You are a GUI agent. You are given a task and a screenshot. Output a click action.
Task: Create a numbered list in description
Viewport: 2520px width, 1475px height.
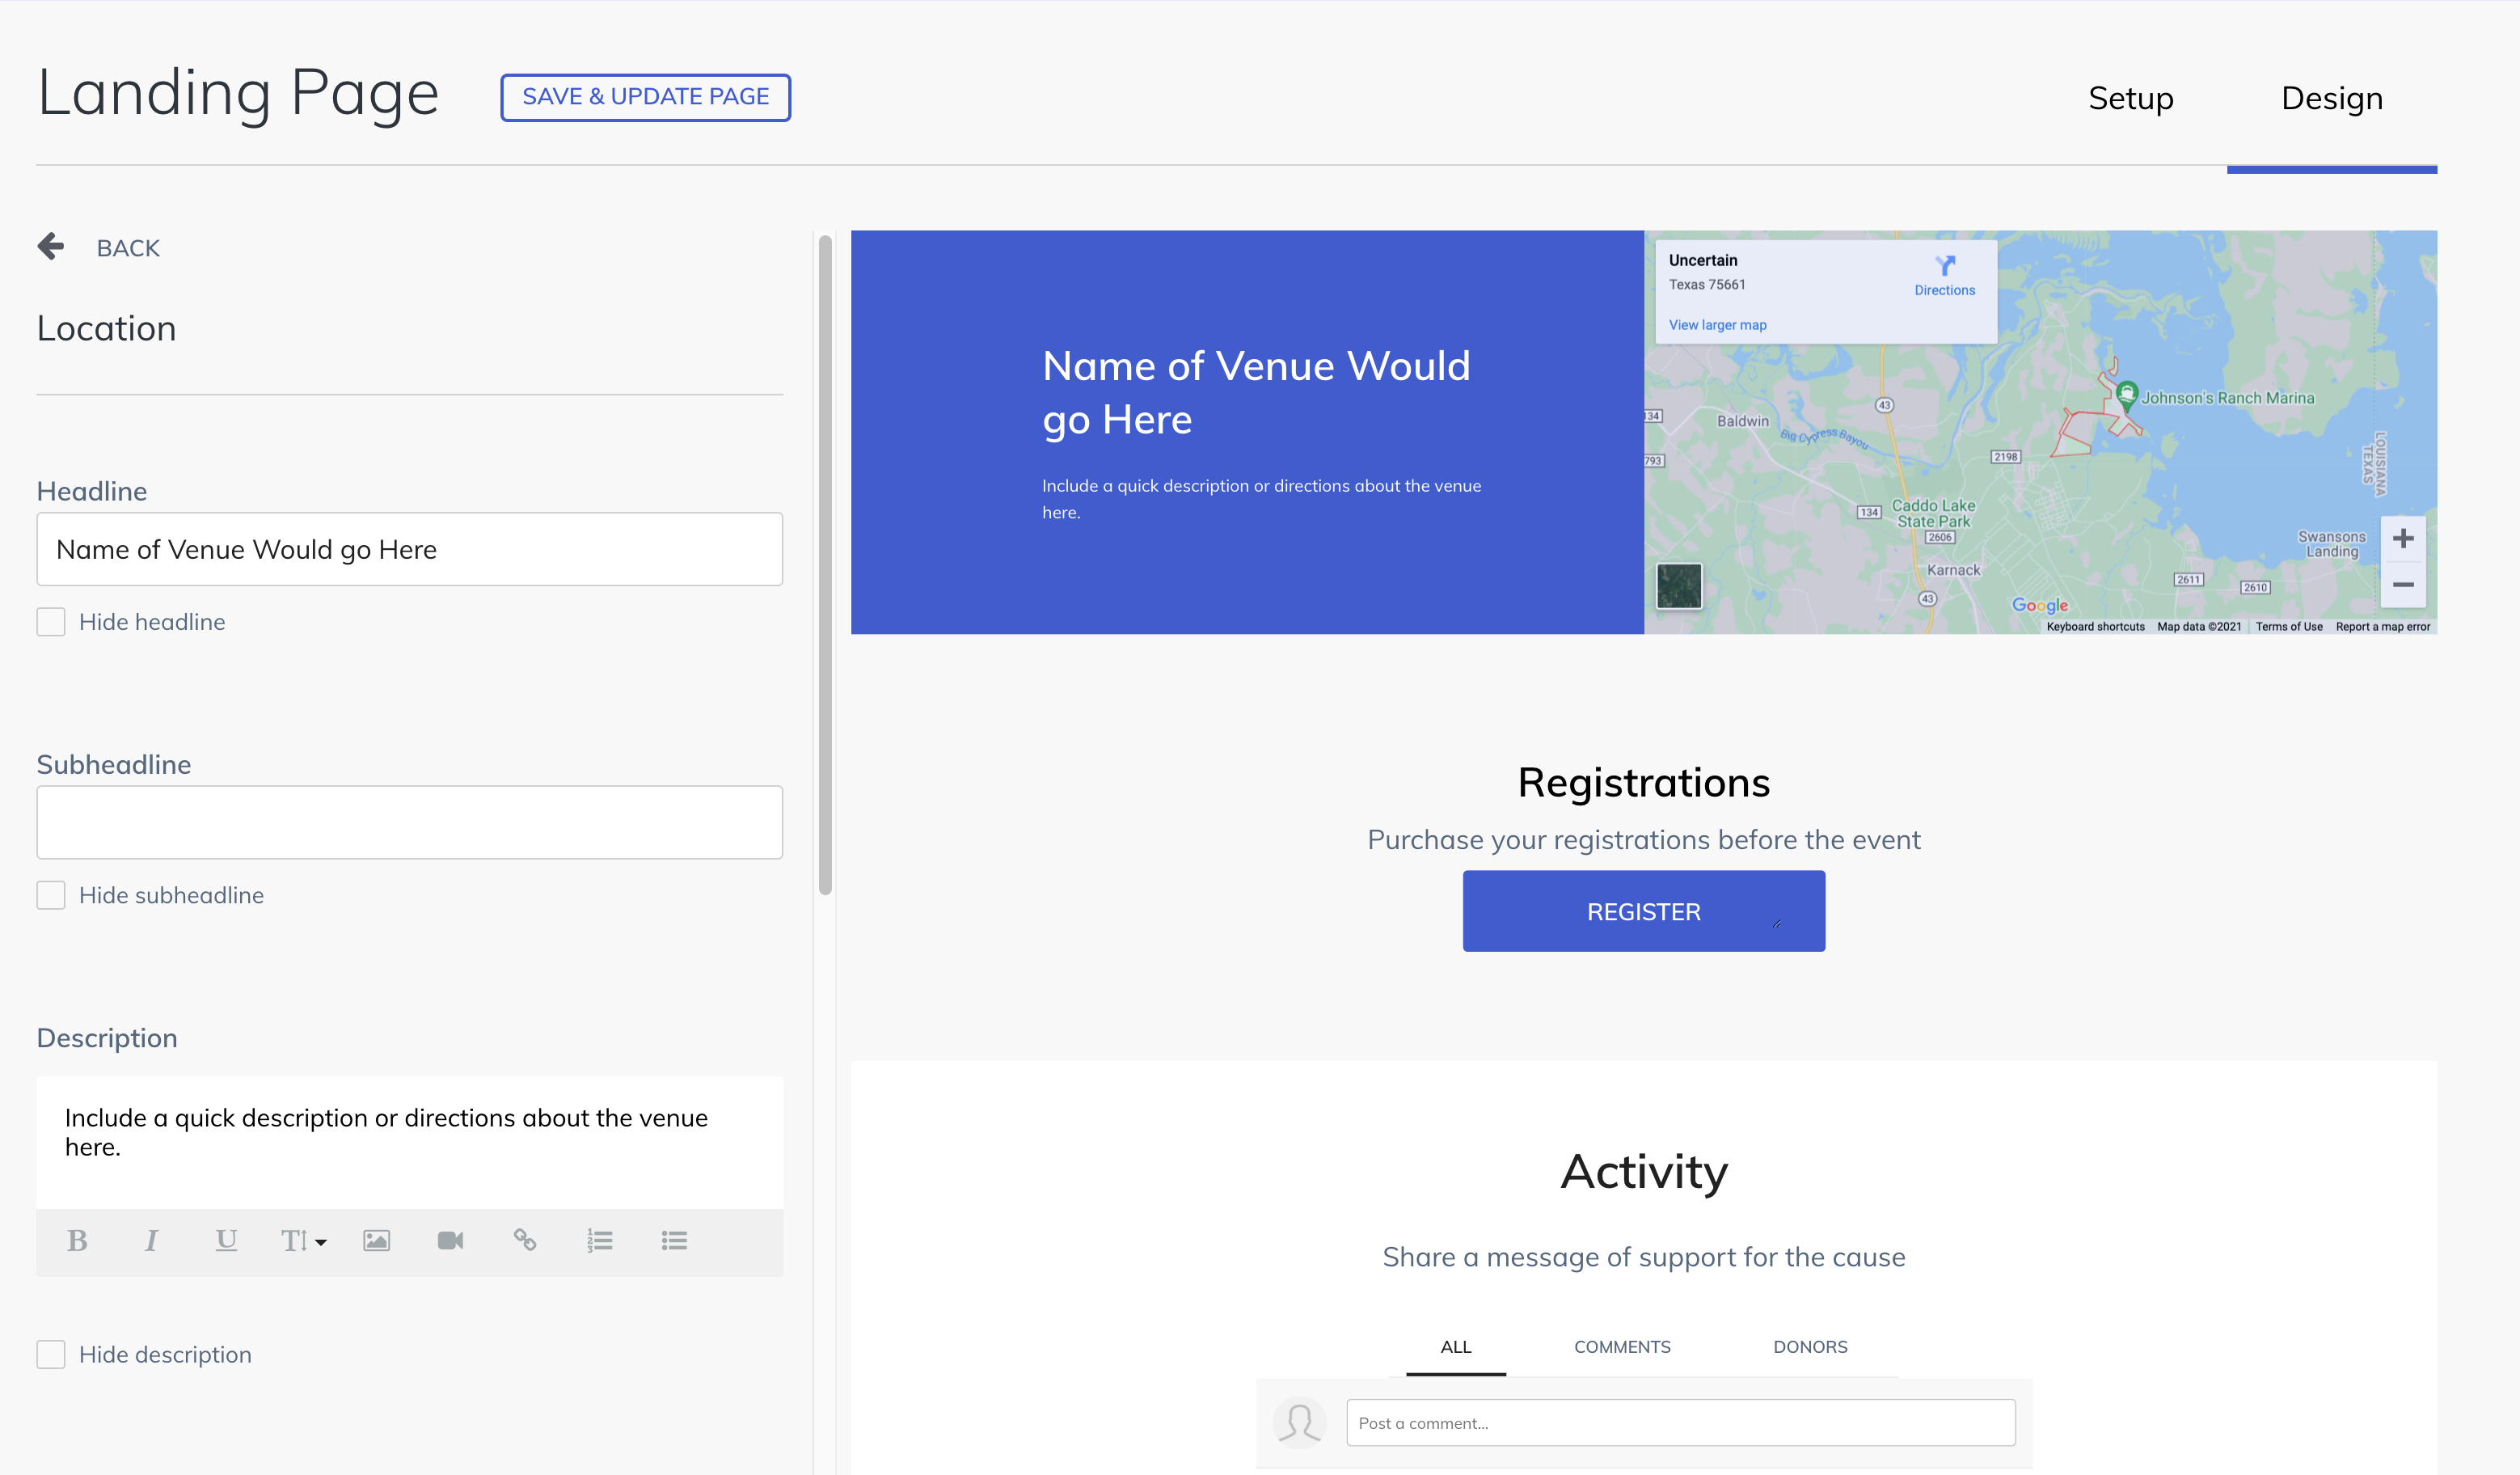(x=600, y=1241)
